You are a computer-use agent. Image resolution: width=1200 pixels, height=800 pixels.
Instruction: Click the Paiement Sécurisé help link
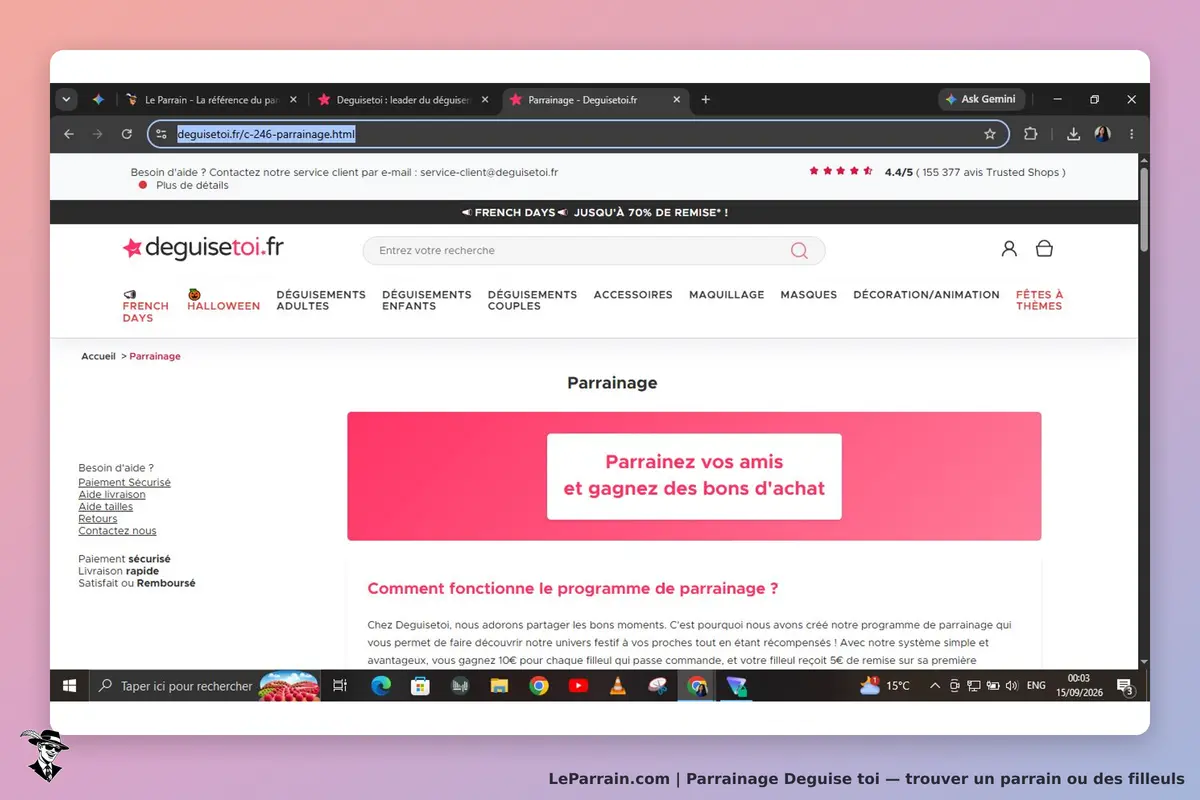point(124,482)
